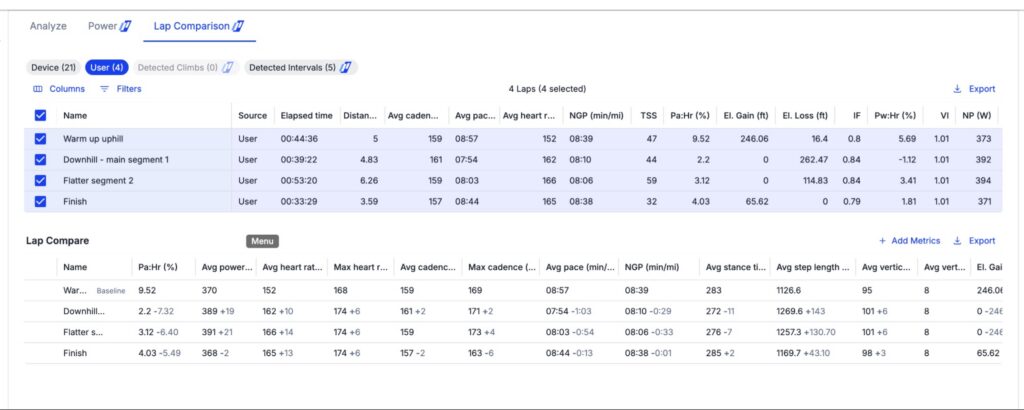The height and width of the screenshot is (410, 1024).
Task: Click Downhill - main segment 1 name
Action: pos(116,159)
